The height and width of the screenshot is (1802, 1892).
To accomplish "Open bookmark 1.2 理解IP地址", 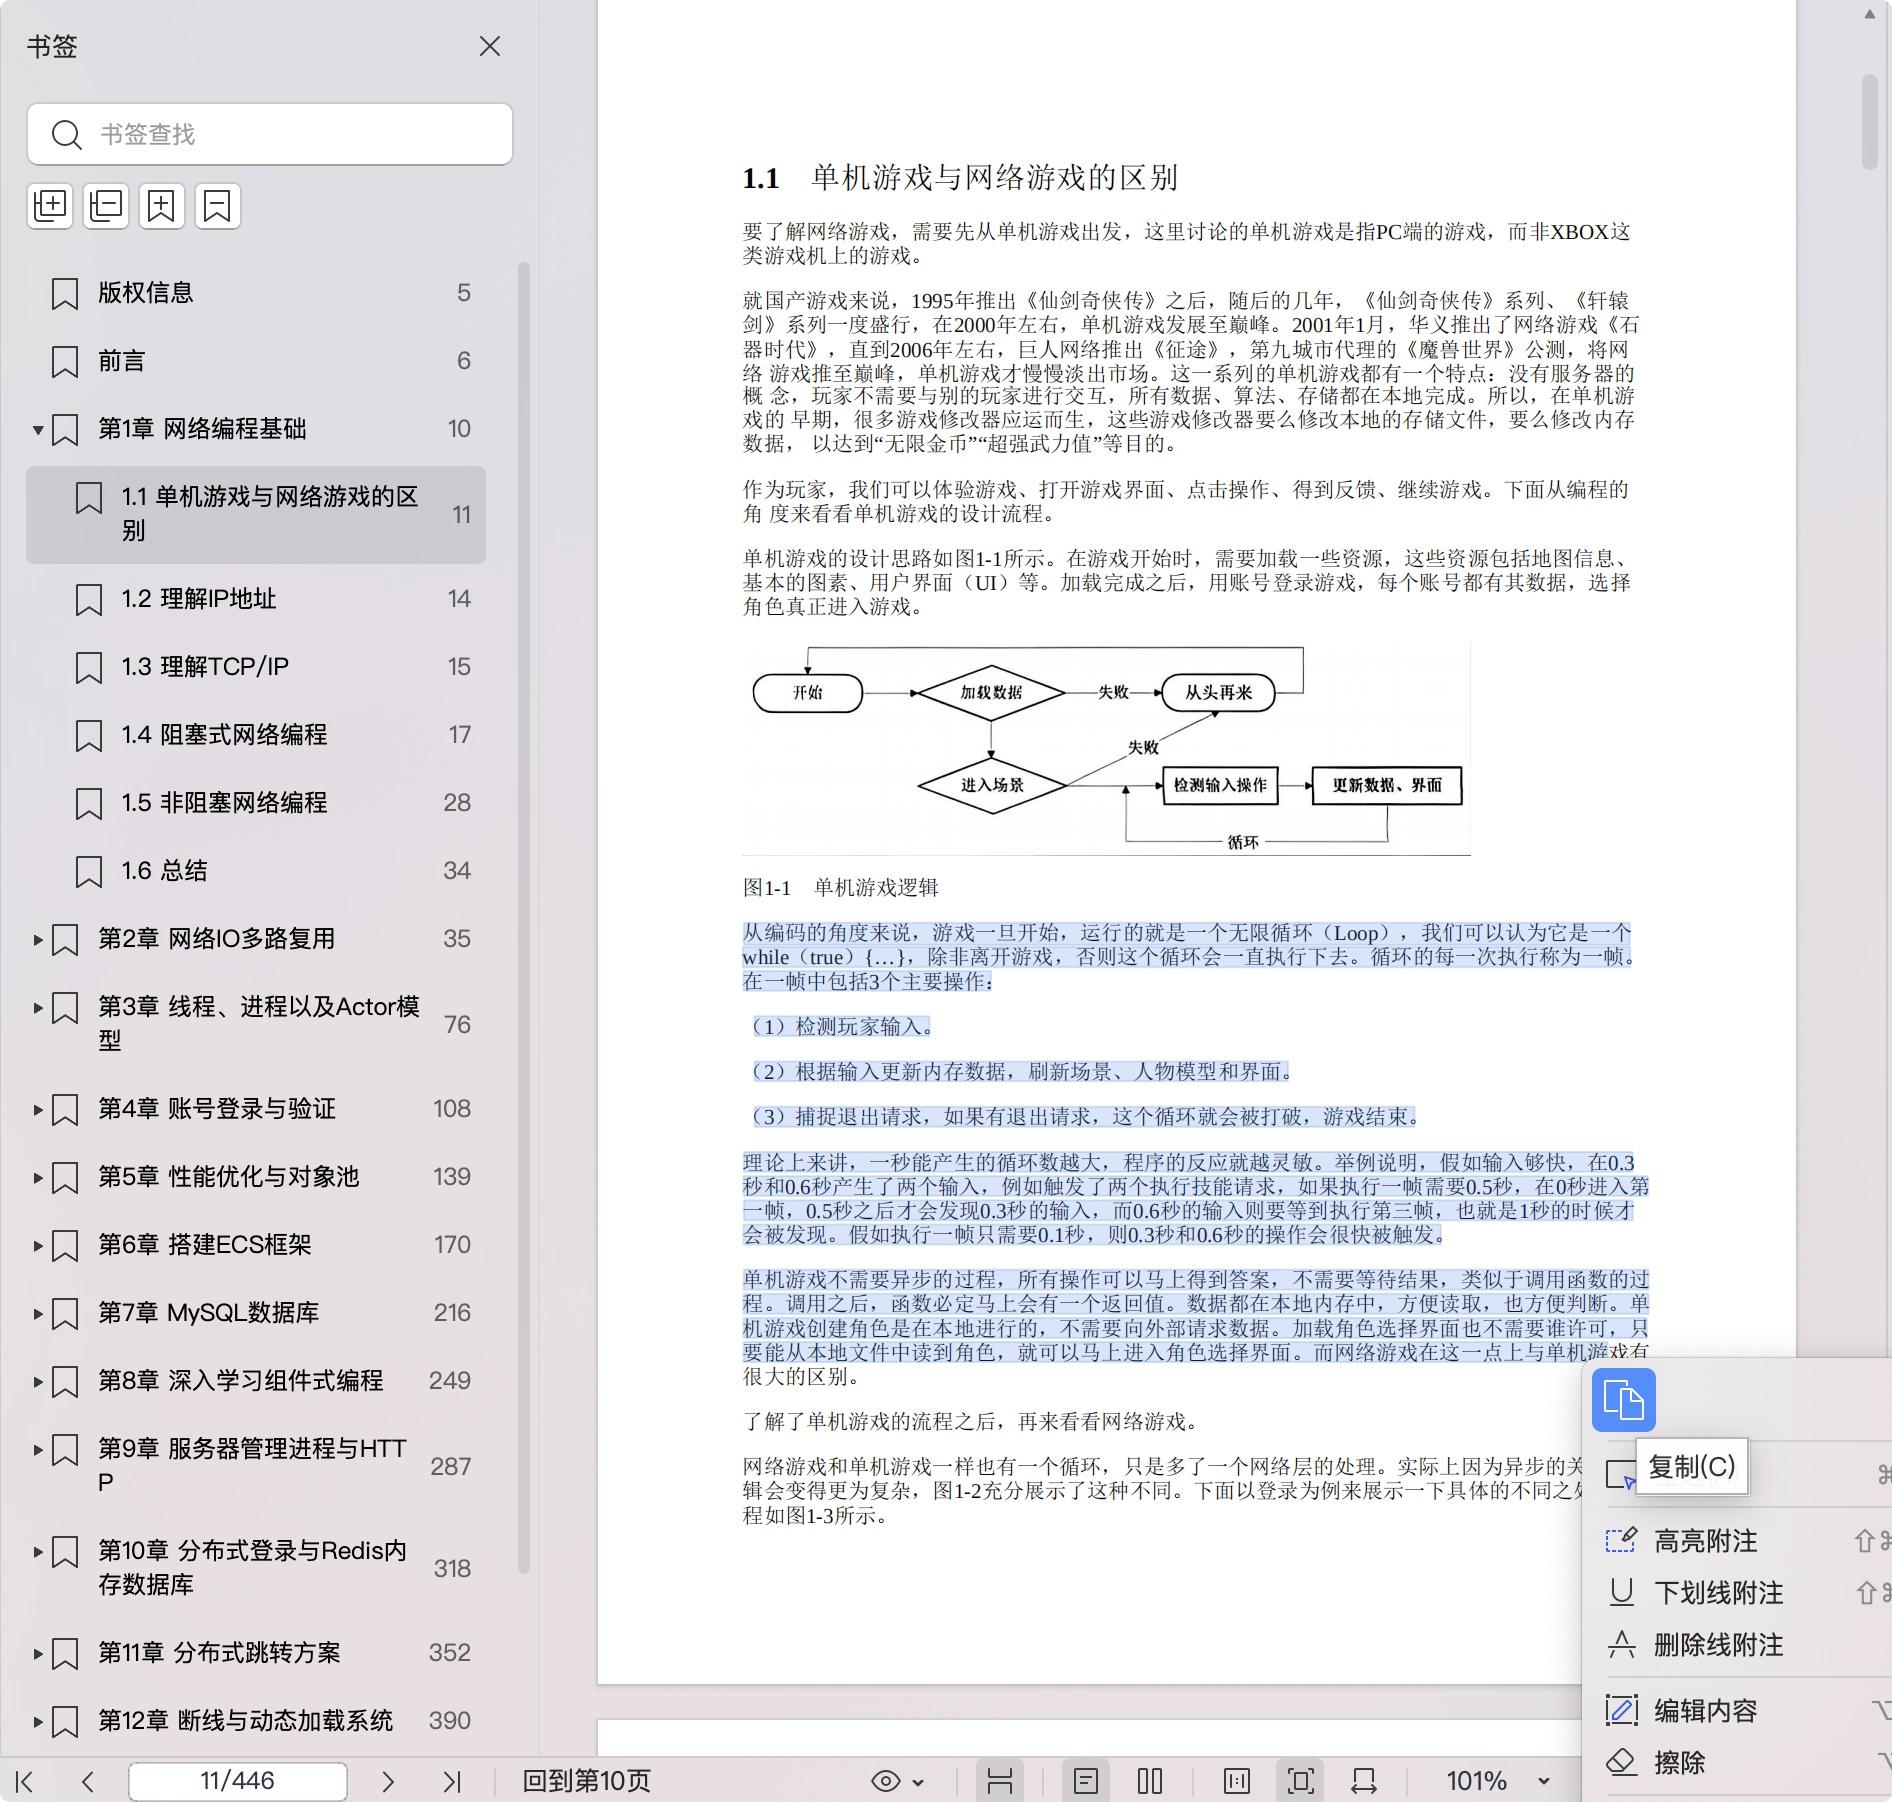I will [x=199, y=599].
